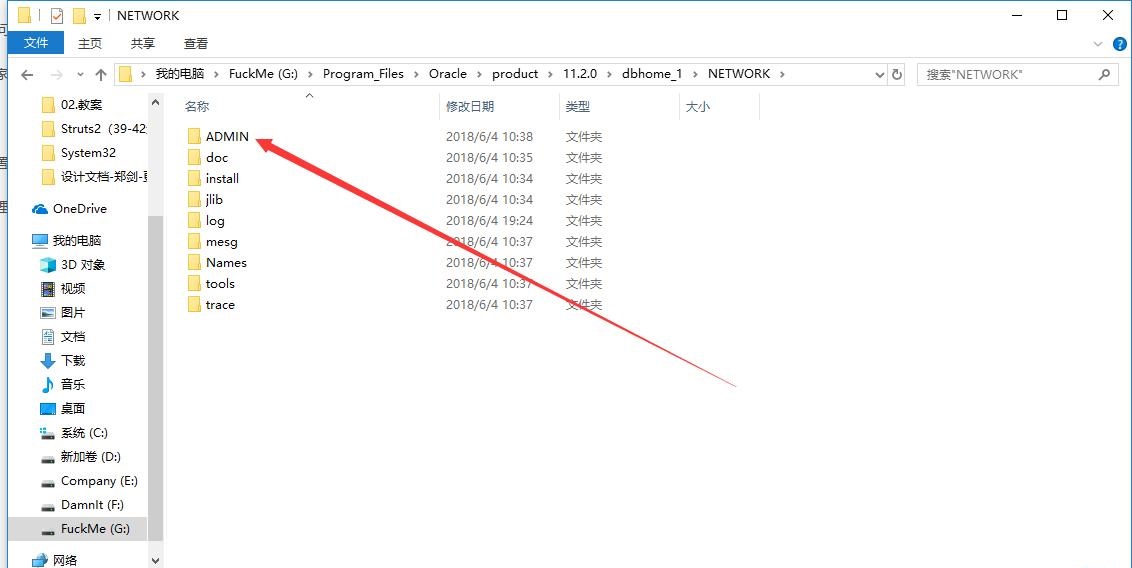
Task: Click dbhome_1 in the address breadcrumb
Action: click(652, 74)
